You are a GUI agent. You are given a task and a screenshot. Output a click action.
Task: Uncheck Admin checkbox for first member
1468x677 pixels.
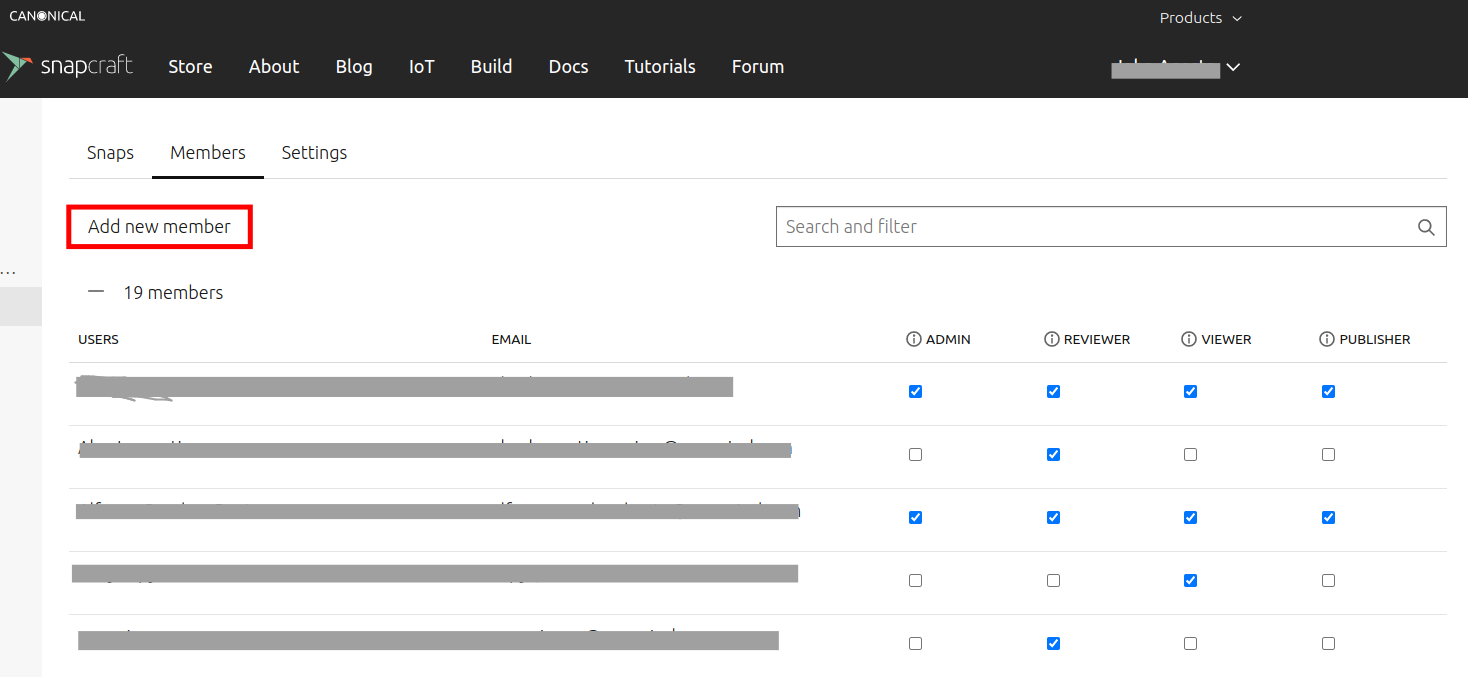(x=915, y=392)
